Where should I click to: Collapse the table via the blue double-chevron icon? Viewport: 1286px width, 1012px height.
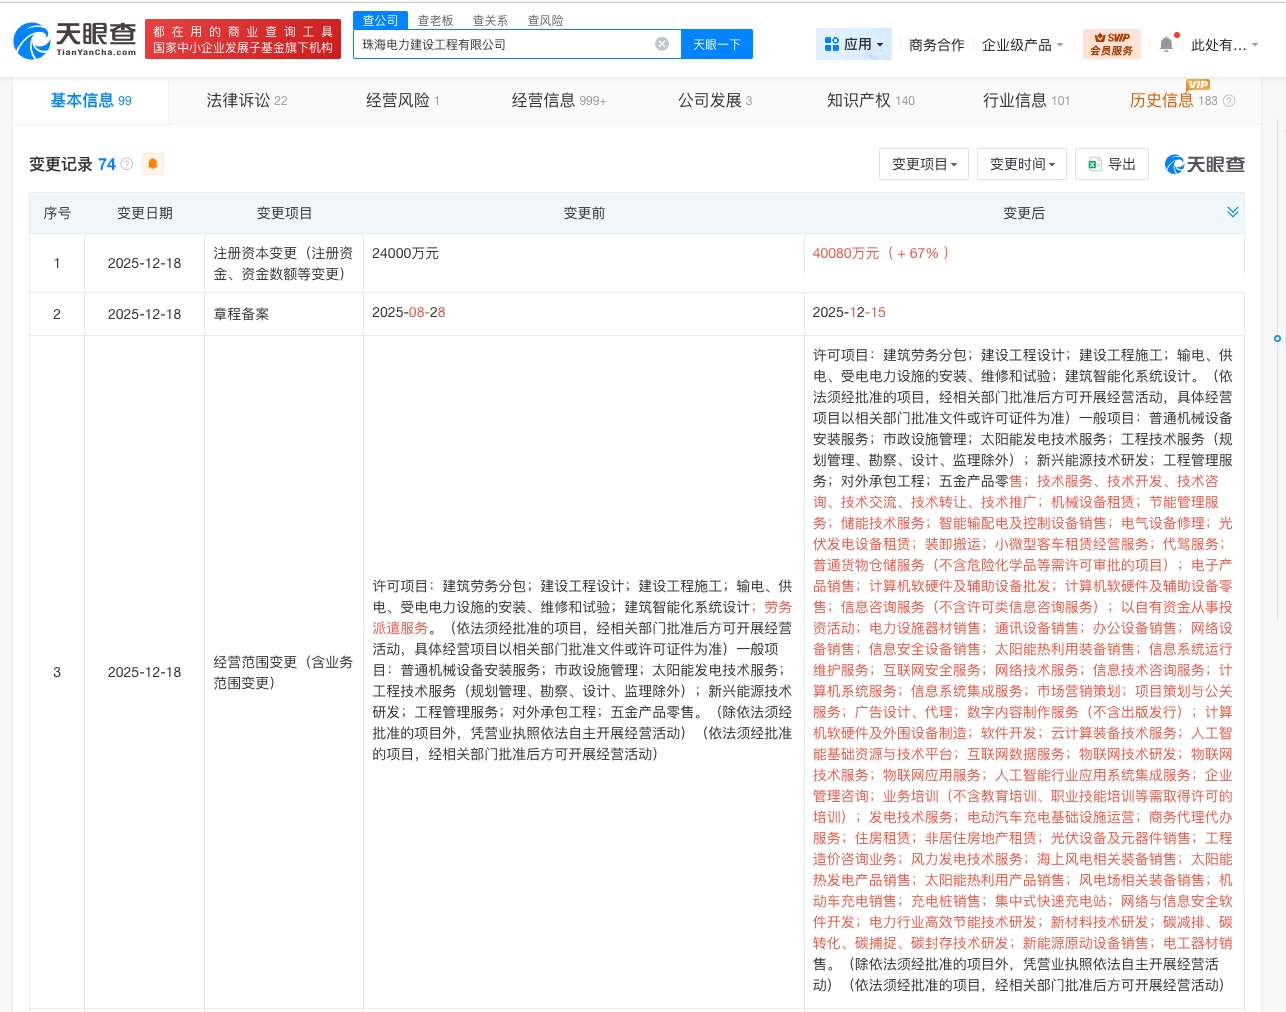click(1232, 212)
